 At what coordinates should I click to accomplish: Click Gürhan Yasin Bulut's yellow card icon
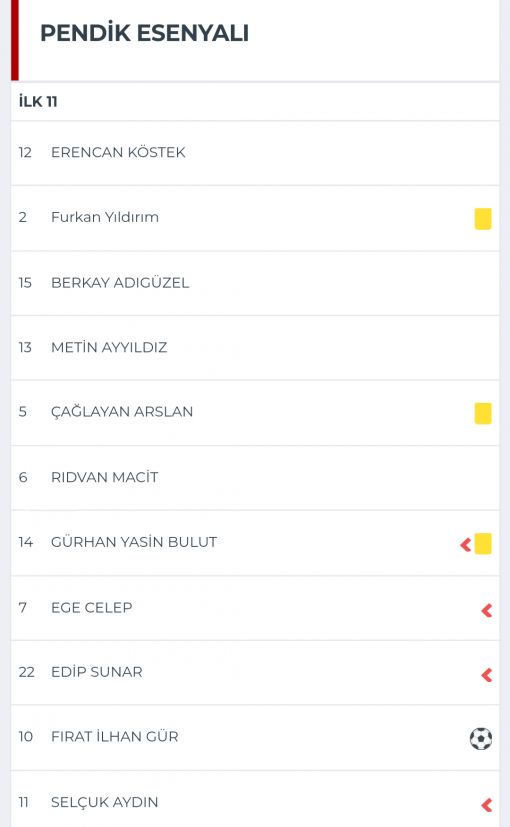(x=483, y=543)
